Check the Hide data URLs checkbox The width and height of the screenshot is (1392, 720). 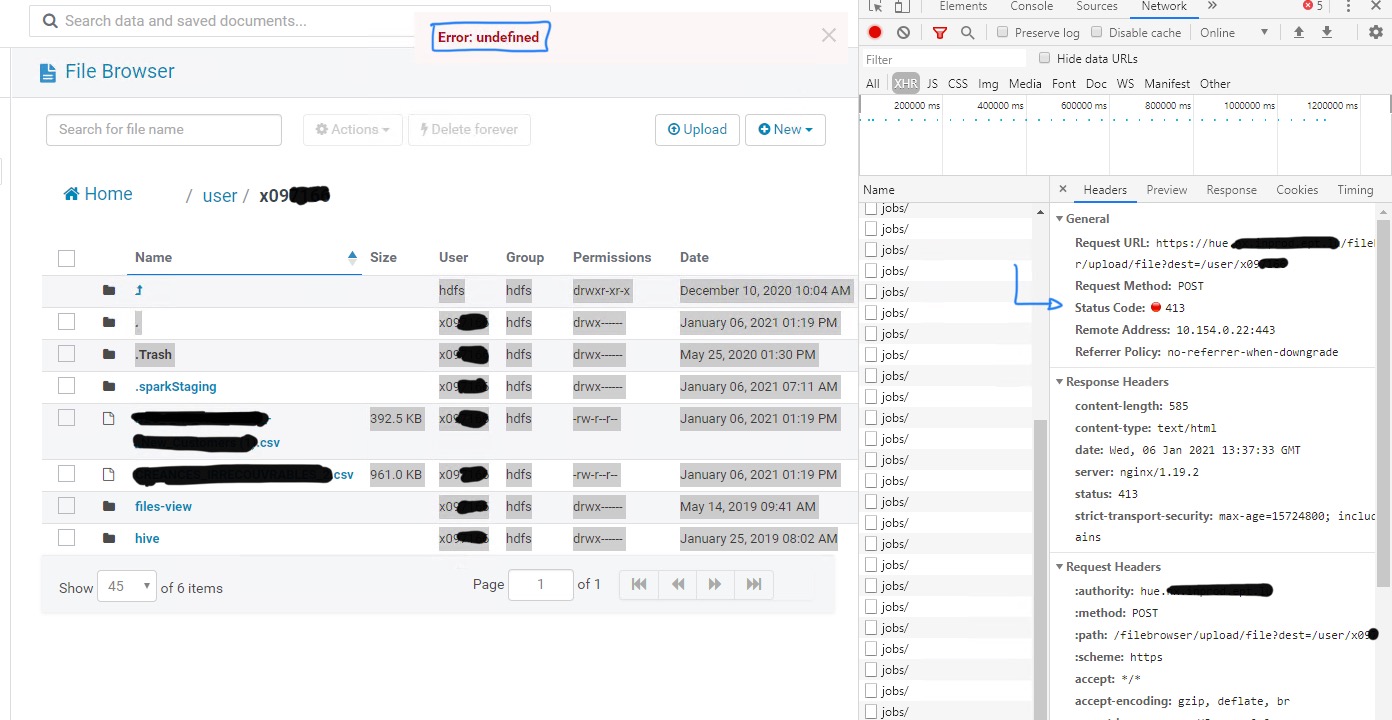(x=1045, y=59)
